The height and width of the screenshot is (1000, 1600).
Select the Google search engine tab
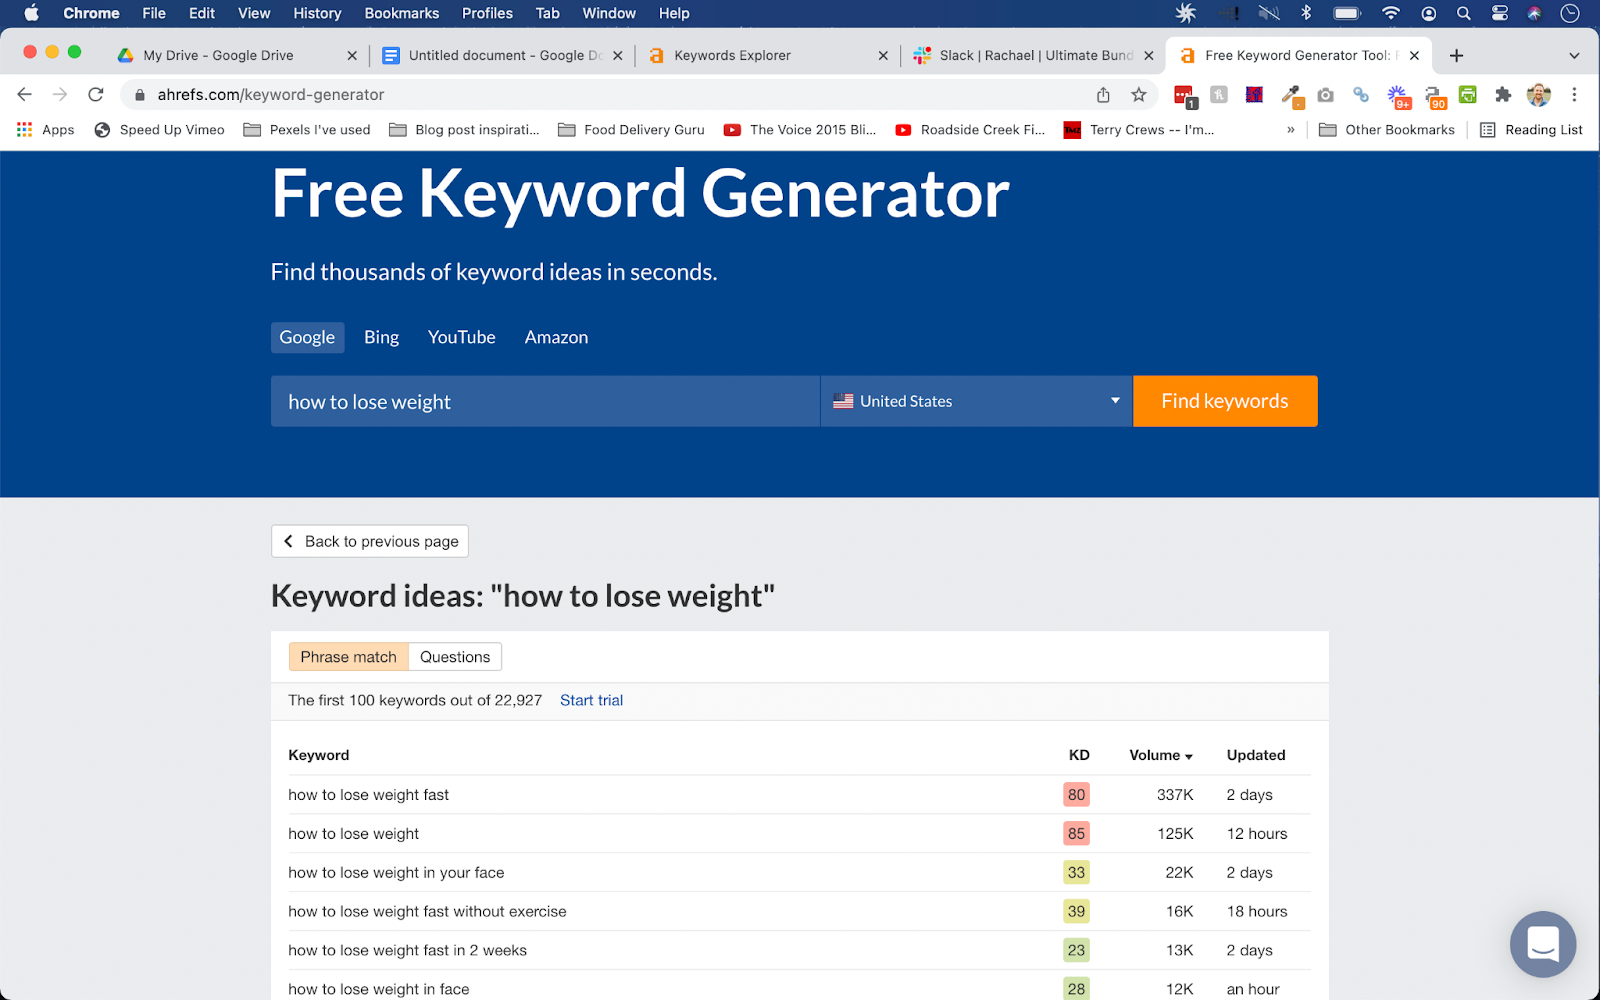[307, 337]
